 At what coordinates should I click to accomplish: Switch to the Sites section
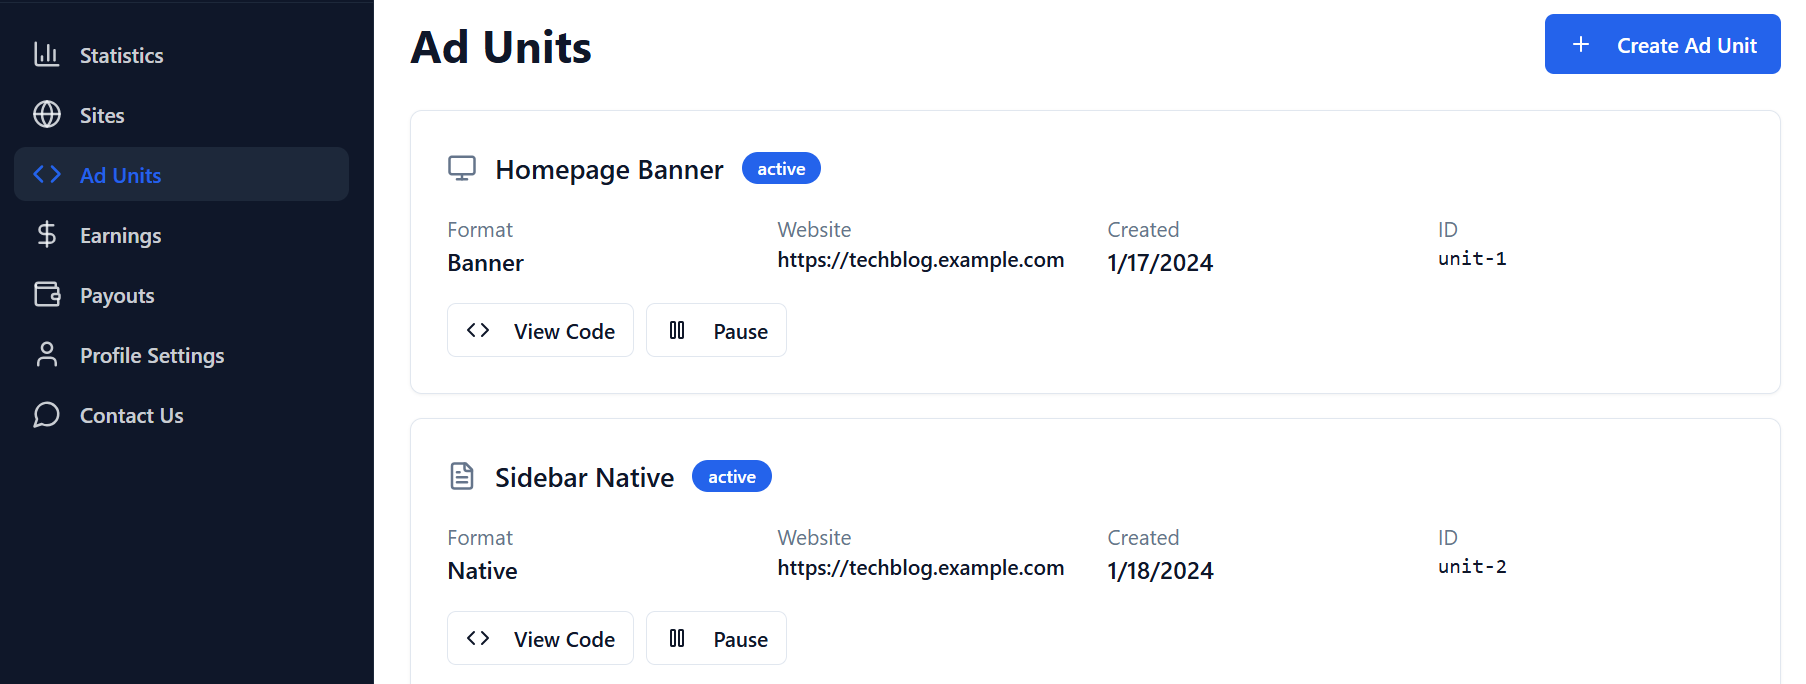[x=101, y=114]
